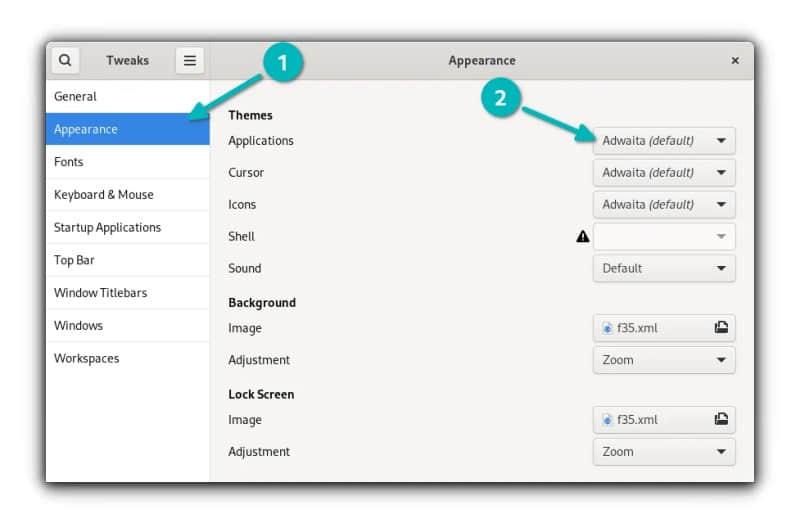The image size is (800, 532).
Task: Open the Background Adjustment Zoom dropdown
Action: (x=664, y=360)
